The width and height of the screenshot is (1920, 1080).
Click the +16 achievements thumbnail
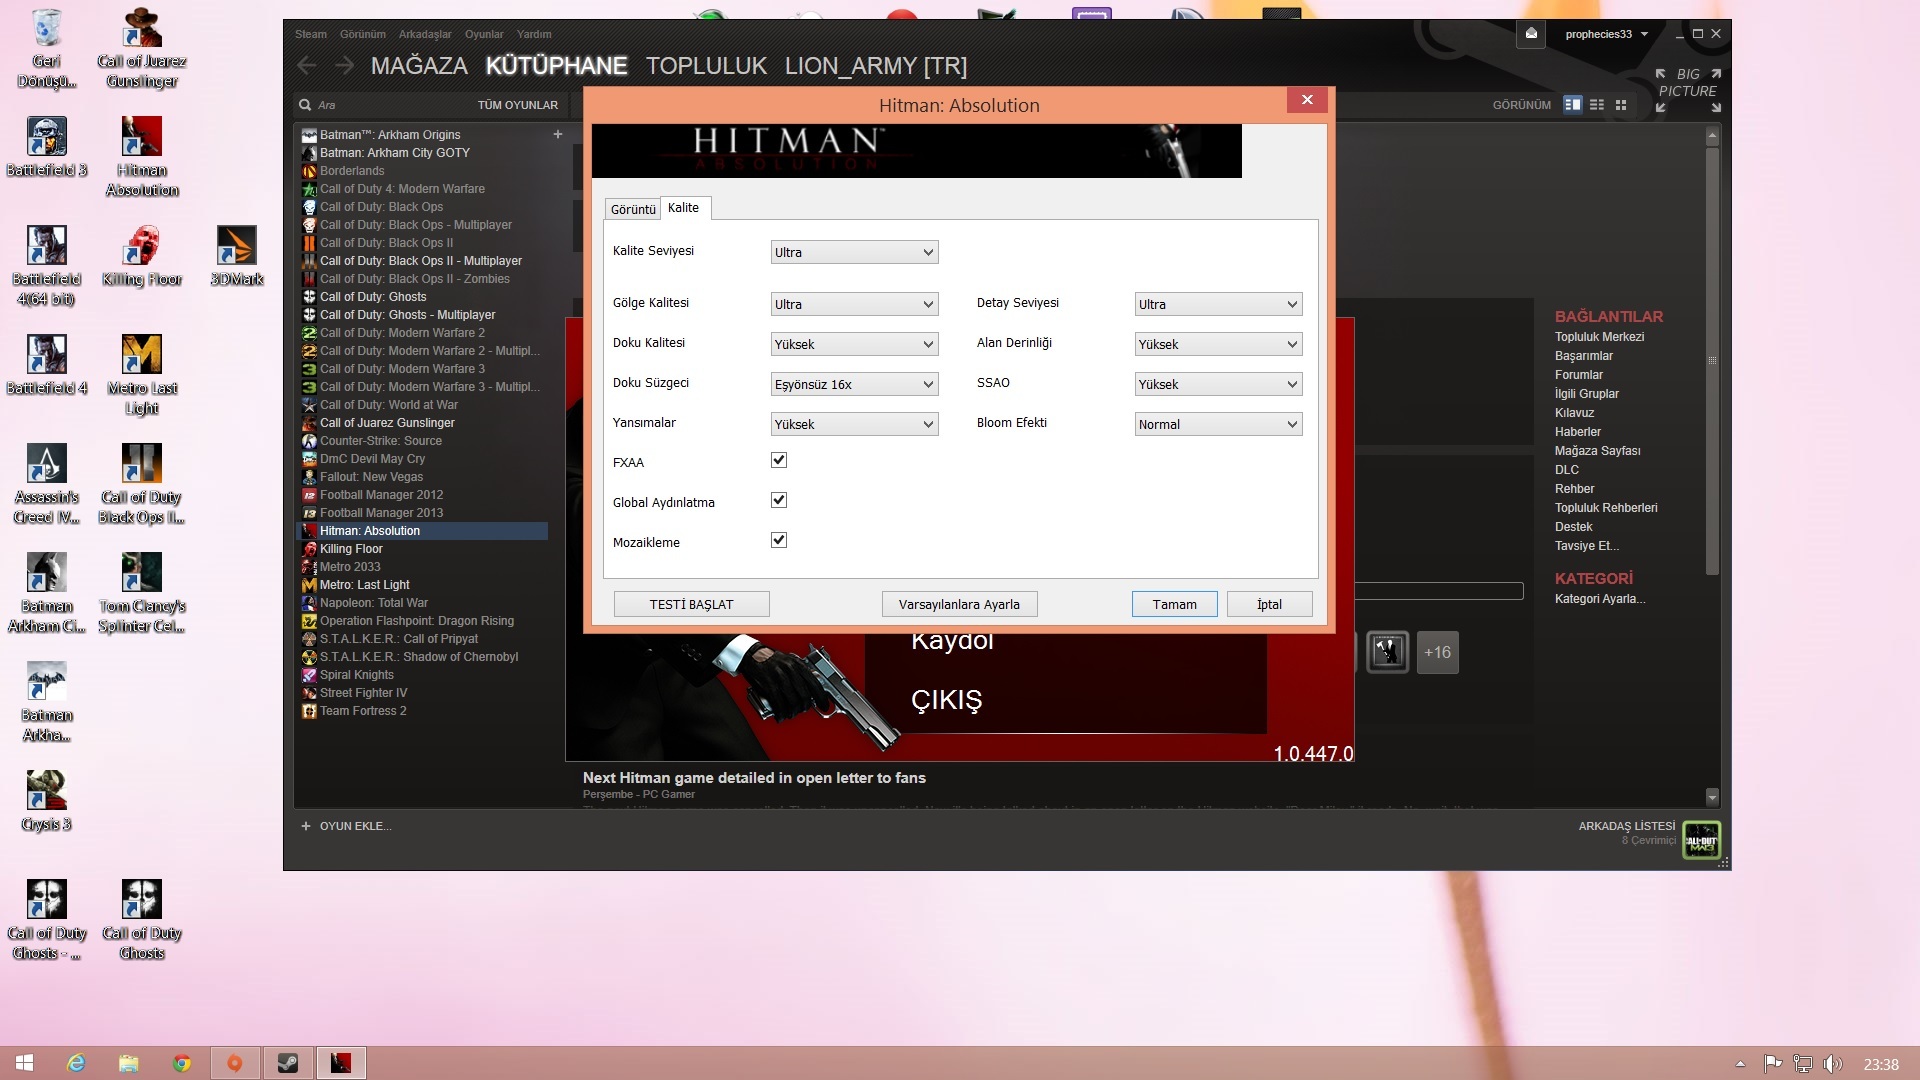tap(1438, 652)
